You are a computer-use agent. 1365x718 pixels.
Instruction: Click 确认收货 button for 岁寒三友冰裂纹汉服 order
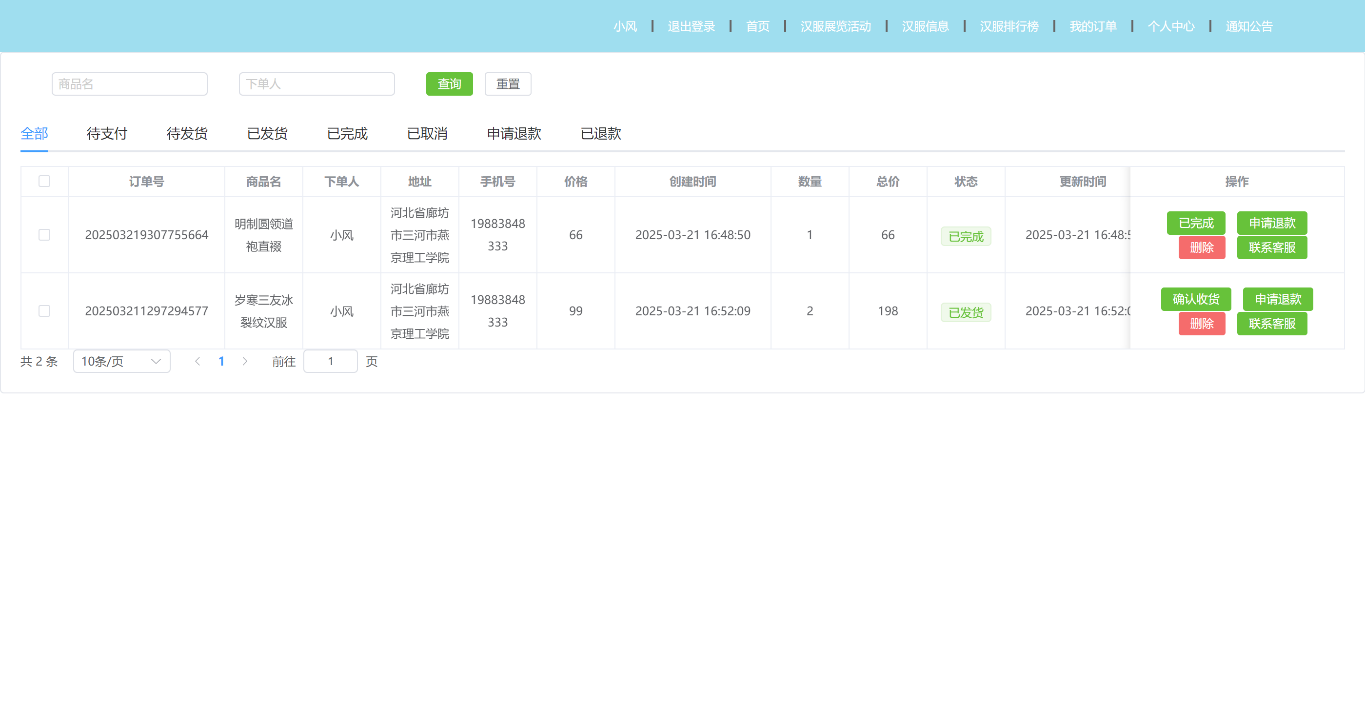[1196, 299]
